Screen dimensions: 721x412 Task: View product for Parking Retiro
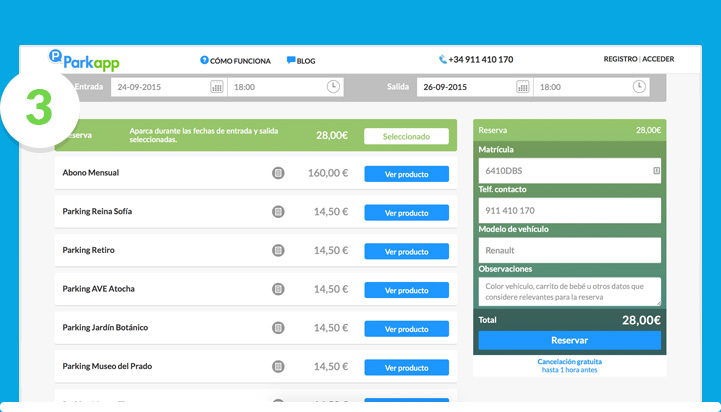[x=406, y=251]
